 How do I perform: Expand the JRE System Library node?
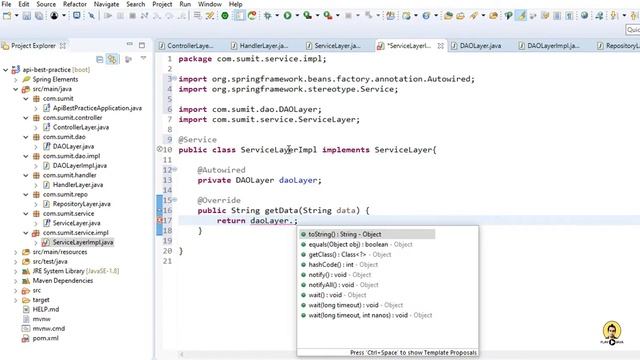(x=16, y=271)
